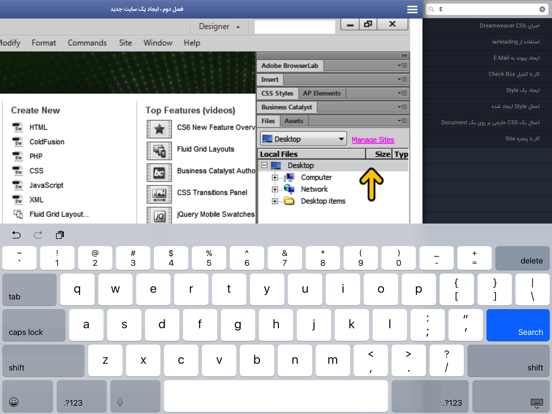Open the Designer workspace dropdown

tap(219, 26)
